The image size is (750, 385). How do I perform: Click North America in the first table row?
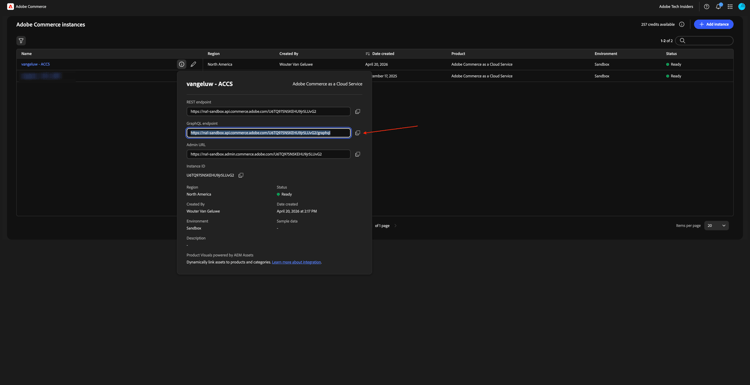click(x=220, y=64)
